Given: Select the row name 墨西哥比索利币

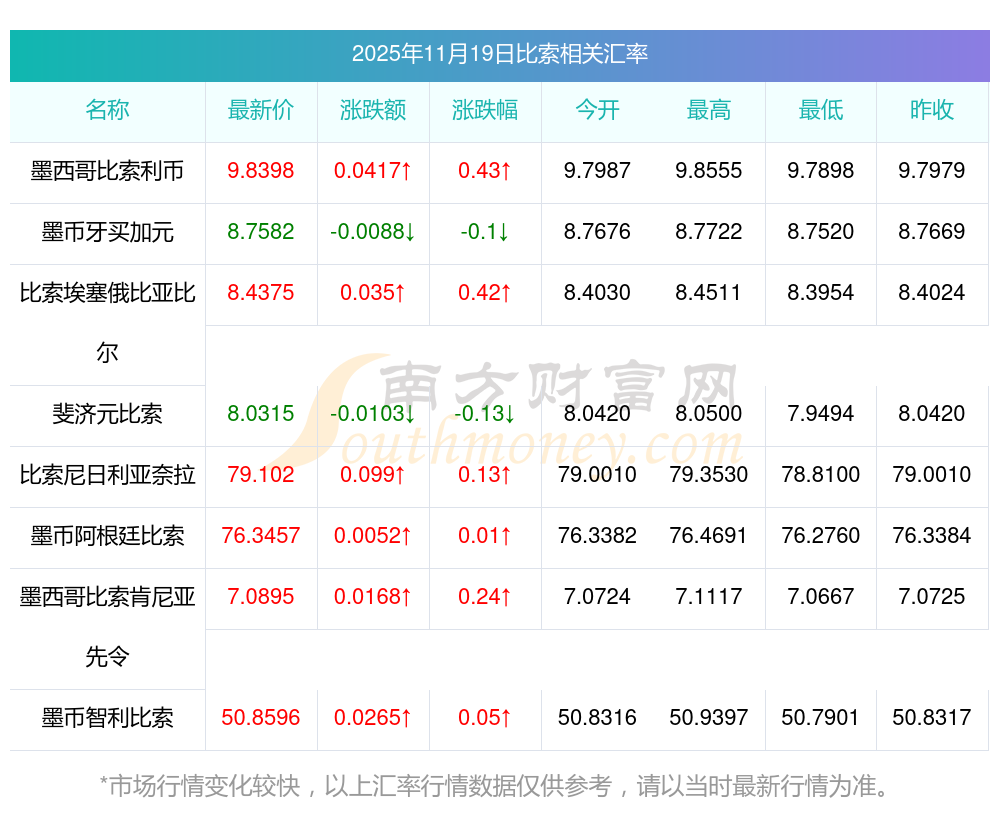Looking at the screenshot, I should pos(107,171).
